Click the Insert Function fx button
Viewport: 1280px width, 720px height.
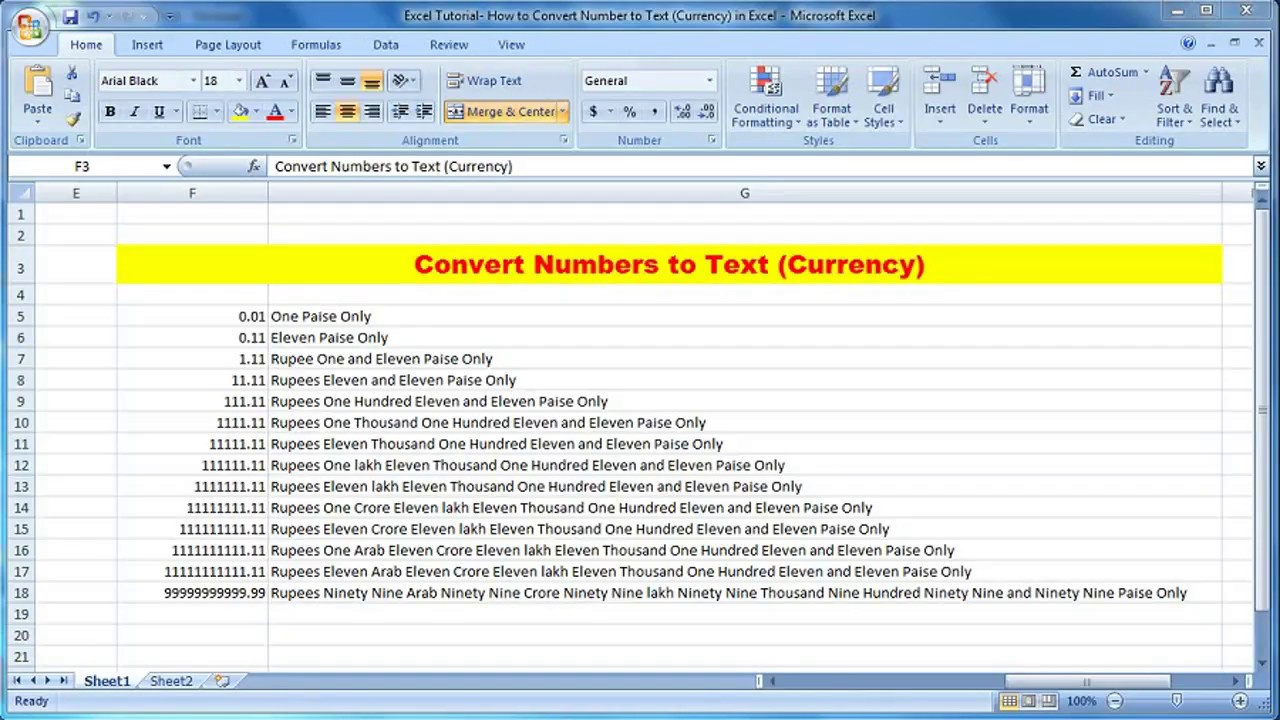tap(254, 167)
